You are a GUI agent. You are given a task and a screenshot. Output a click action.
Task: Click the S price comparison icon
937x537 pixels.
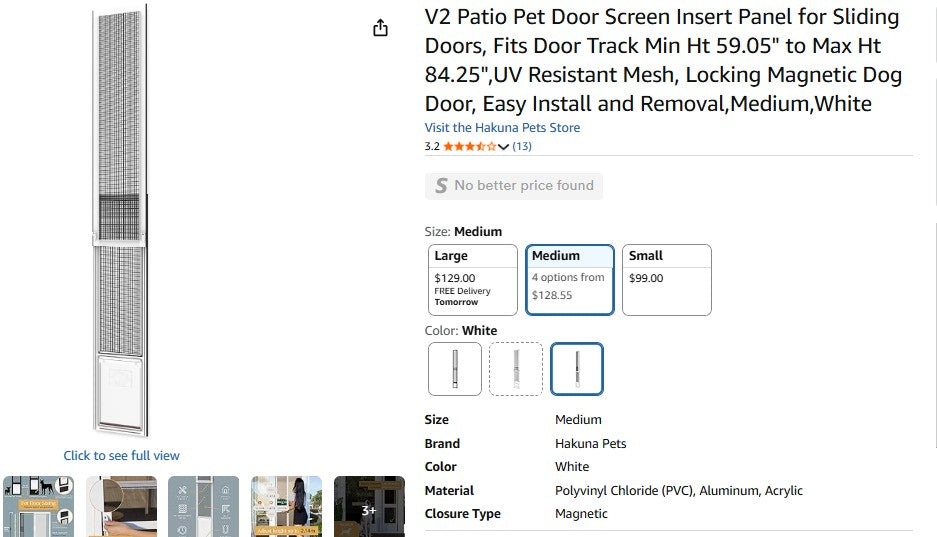440,186
